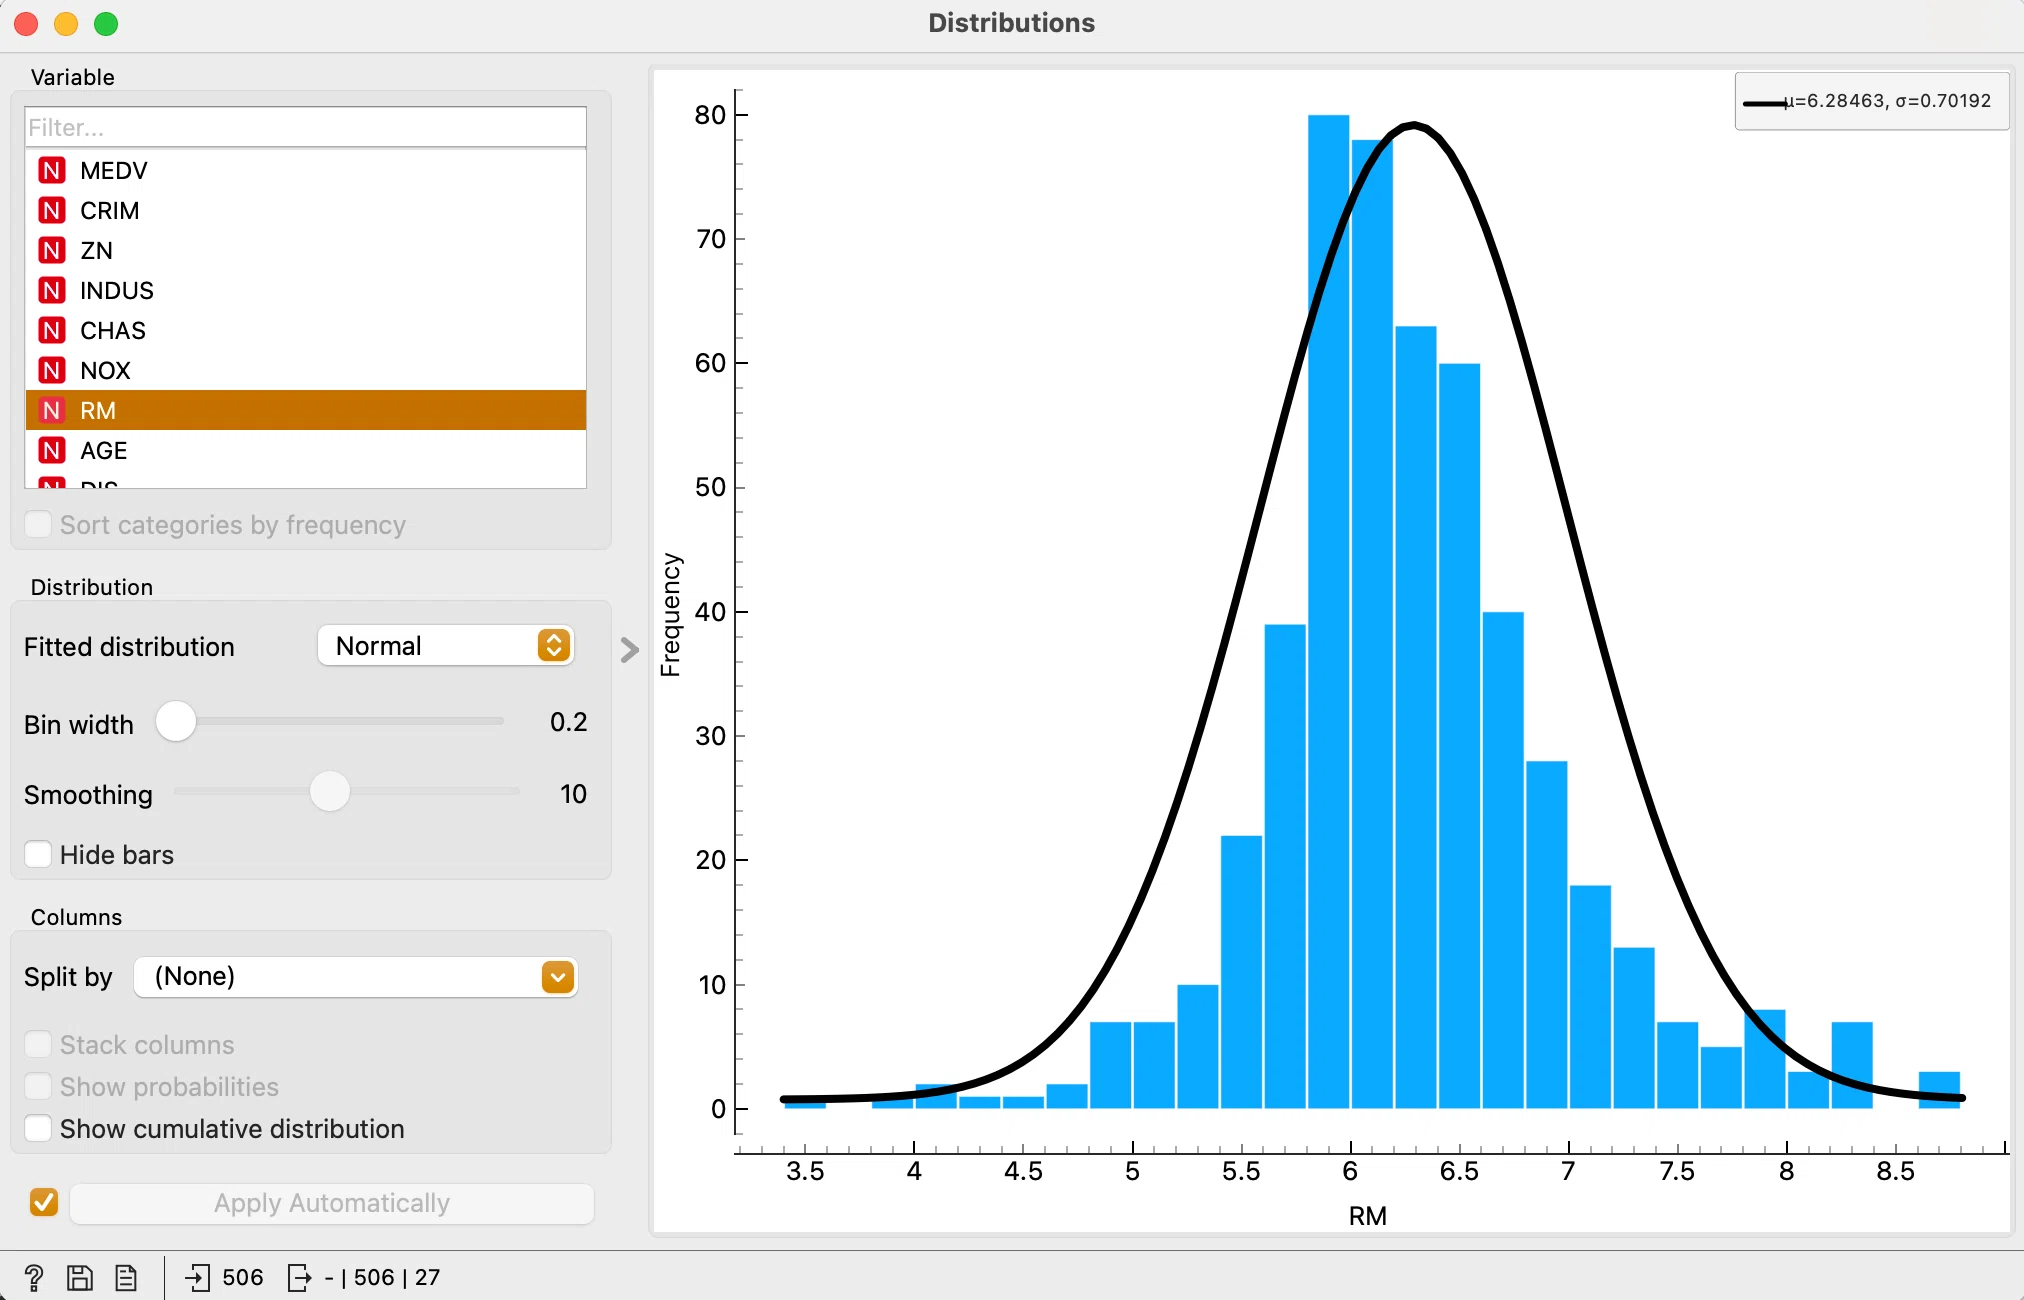Click the output data arrow icon

[299, 1277]
